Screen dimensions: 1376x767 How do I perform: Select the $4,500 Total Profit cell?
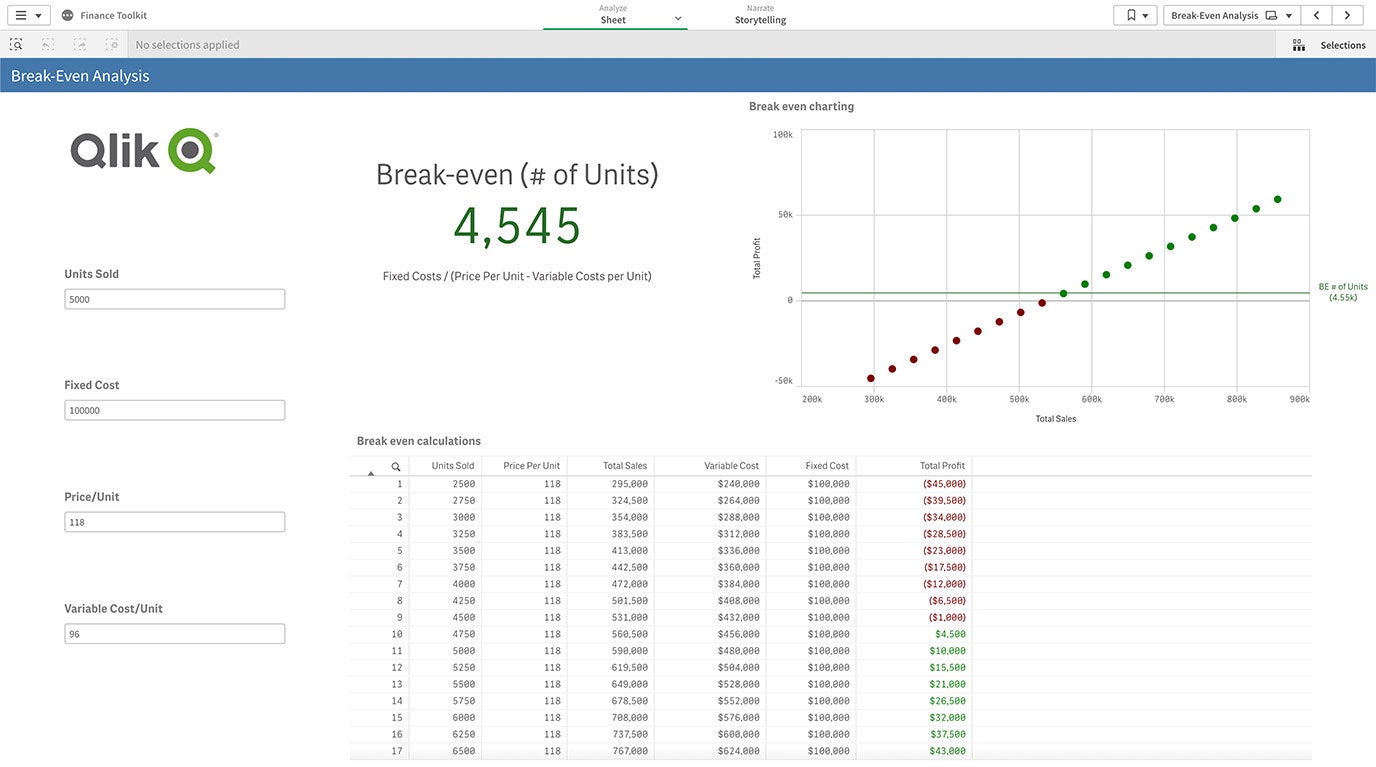point(950,634)
